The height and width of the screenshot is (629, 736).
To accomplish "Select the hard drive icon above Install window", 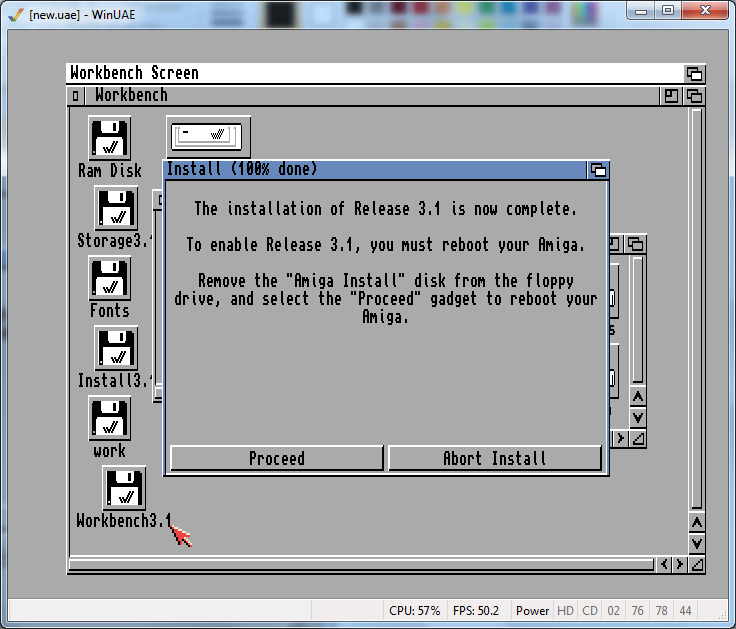I will [208, 137].
